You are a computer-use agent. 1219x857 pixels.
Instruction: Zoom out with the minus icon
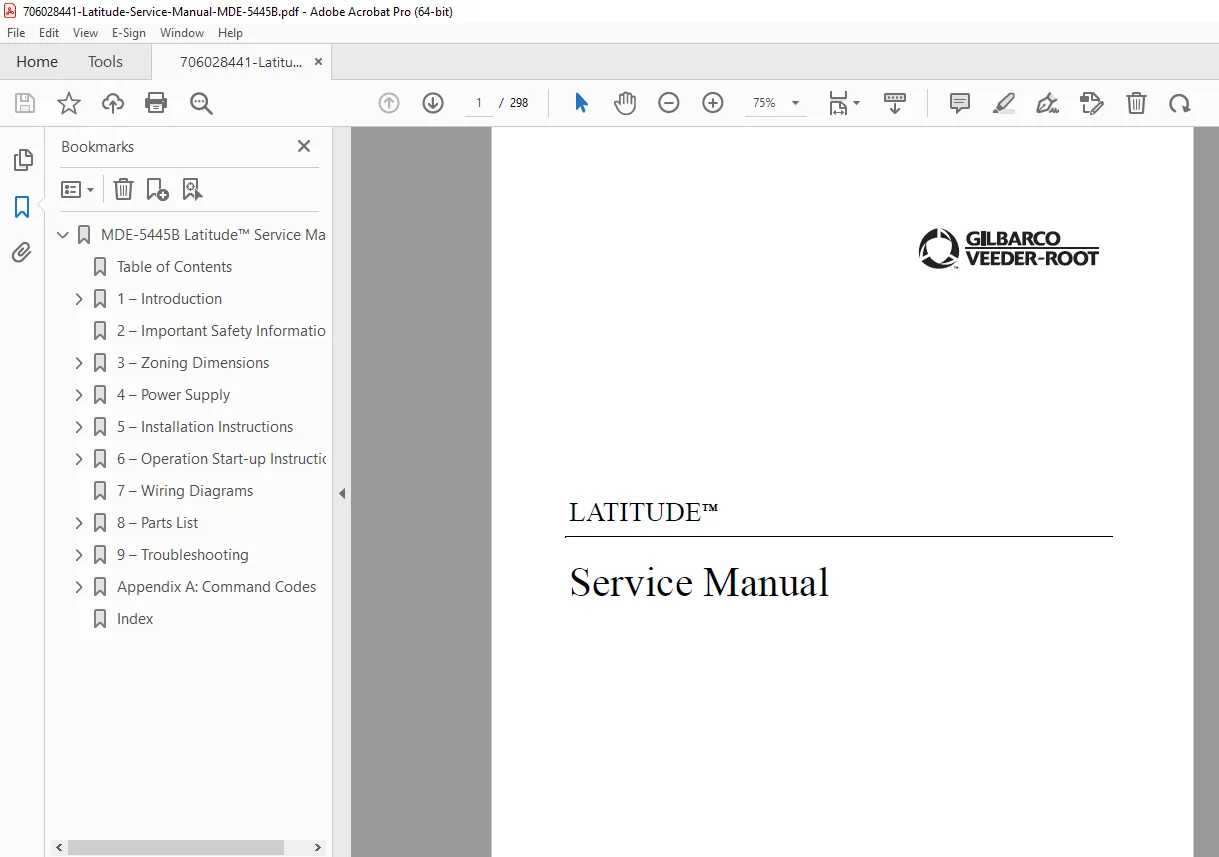[x=669, y=103]
